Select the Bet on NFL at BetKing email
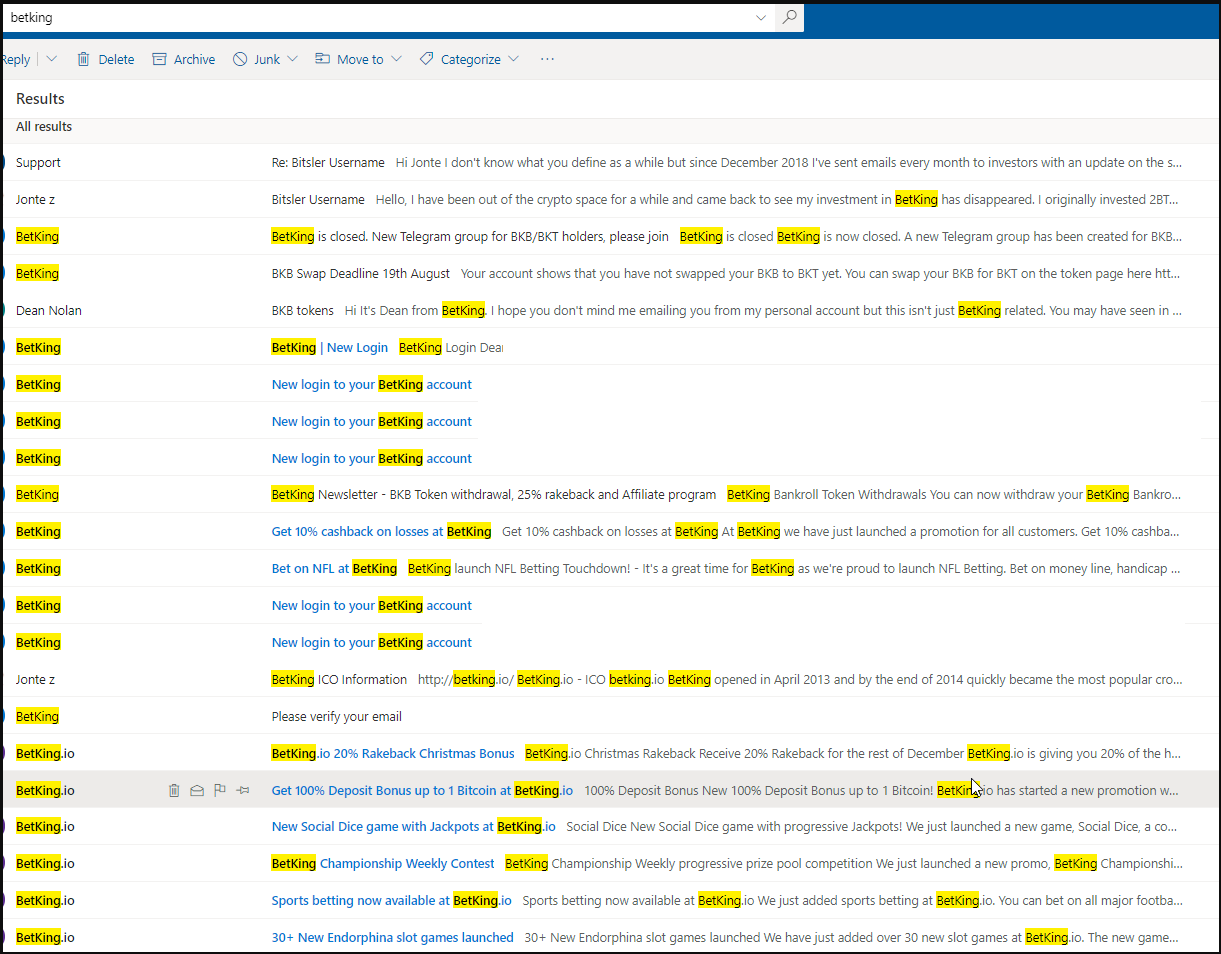1221x954 pixels. 611,568
